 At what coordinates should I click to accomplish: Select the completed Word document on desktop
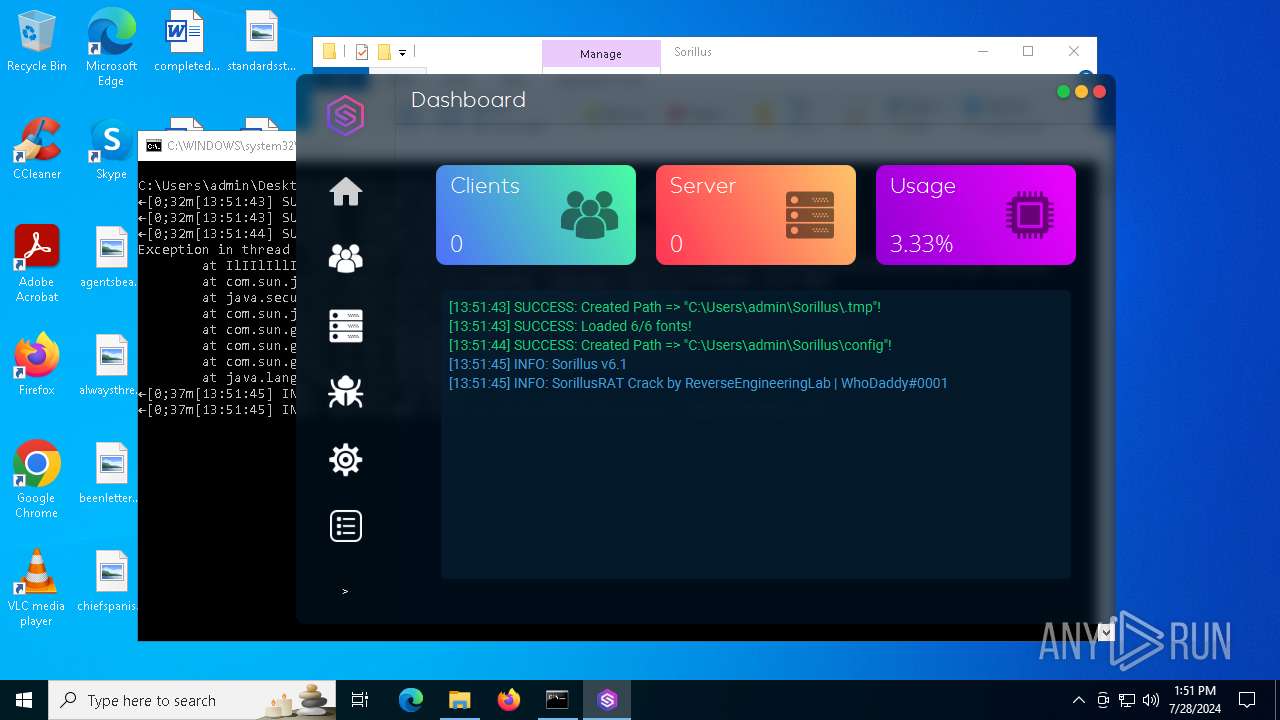pyautogui.click(x=186, y=42)
